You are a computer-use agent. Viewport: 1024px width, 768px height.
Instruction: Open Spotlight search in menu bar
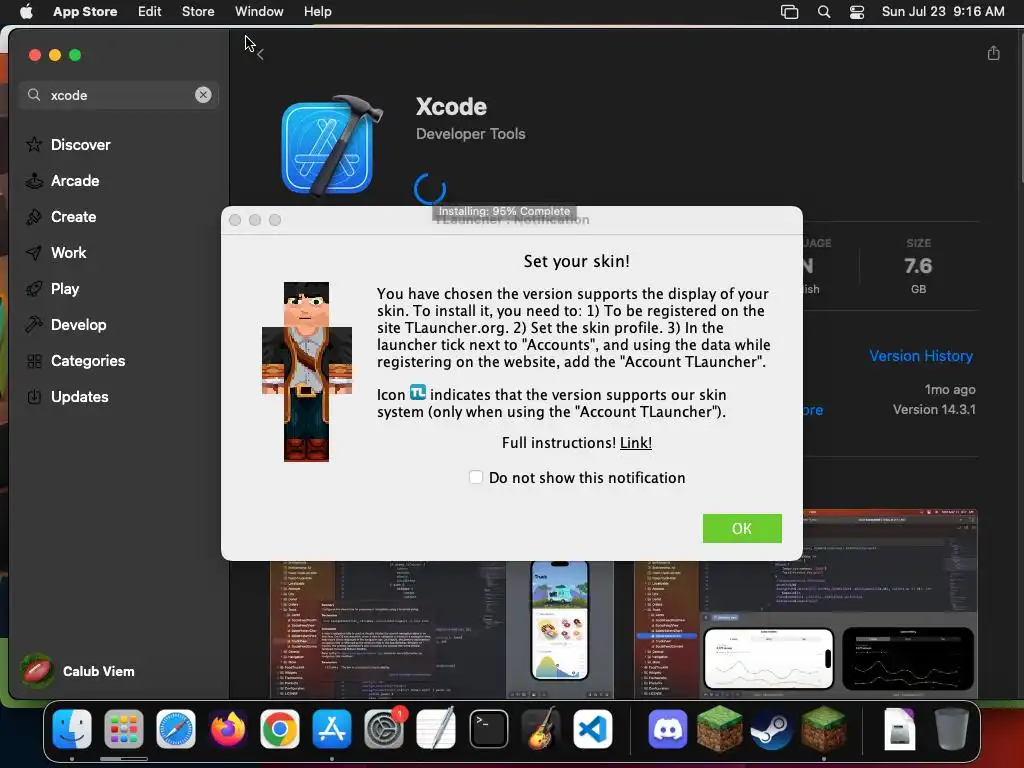pos(824,12)
